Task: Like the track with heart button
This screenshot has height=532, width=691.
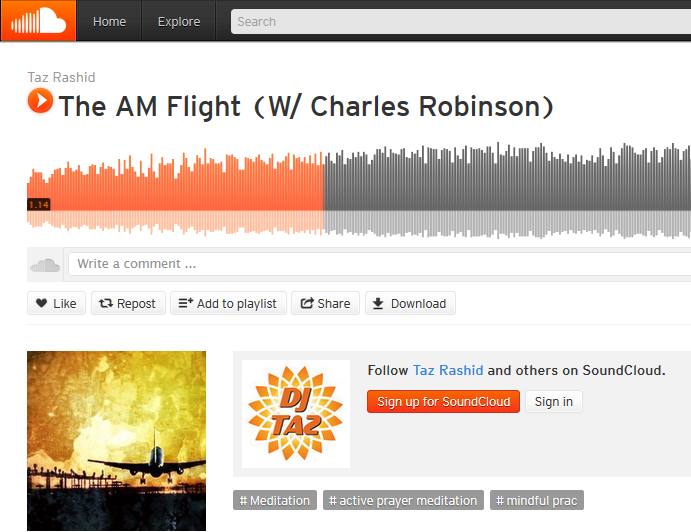Action: pyautogui.click(x=56, y=303)
